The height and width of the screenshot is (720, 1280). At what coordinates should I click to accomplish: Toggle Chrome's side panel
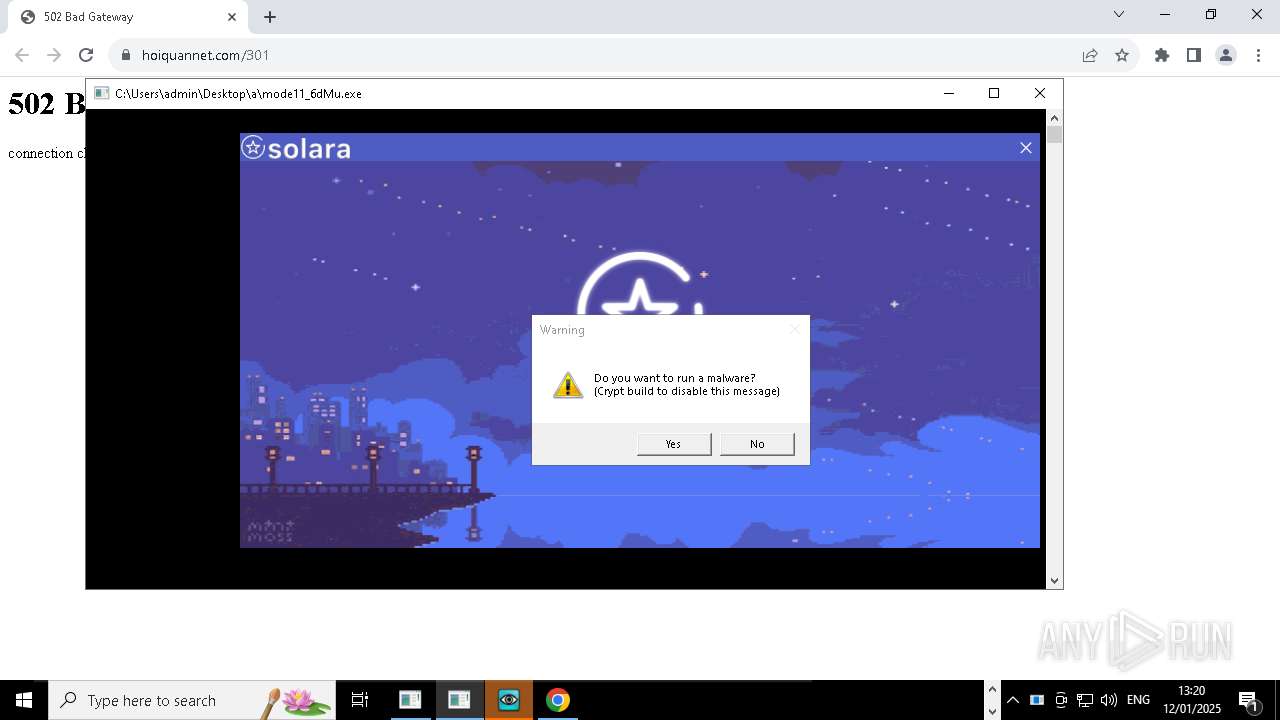[1194, 55]
